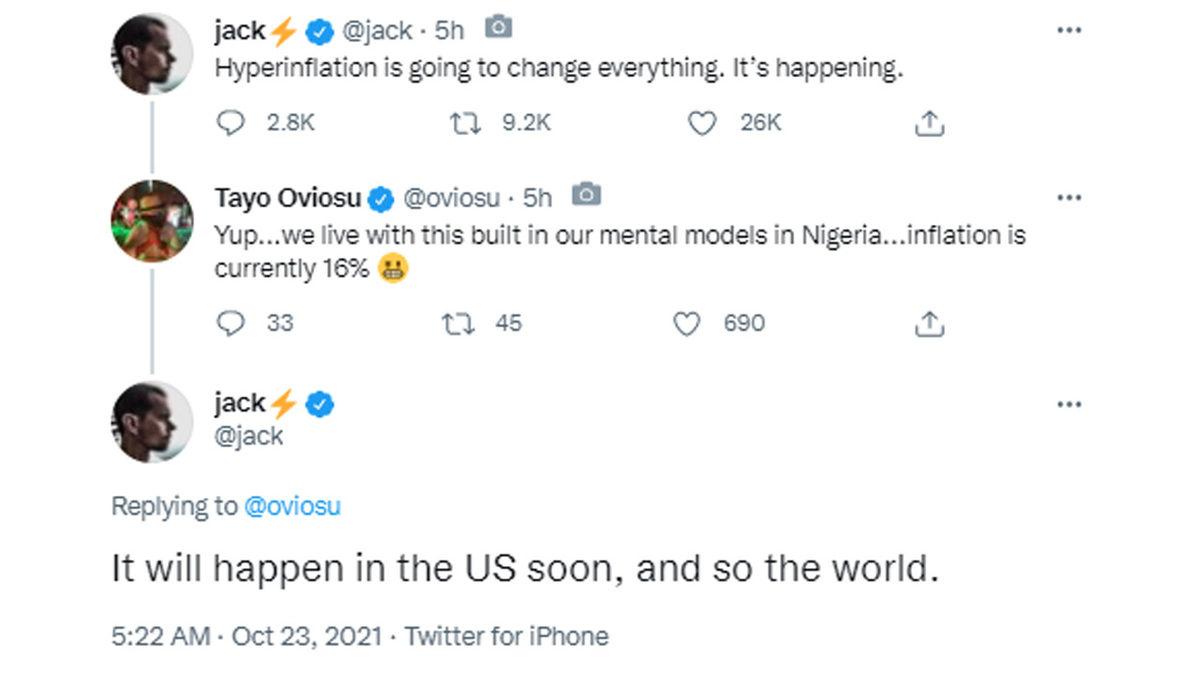Viewport: 1200px width, 675px height.
Task: Like Tayo Oviosu's tweet
Action: tap(687, 323)
